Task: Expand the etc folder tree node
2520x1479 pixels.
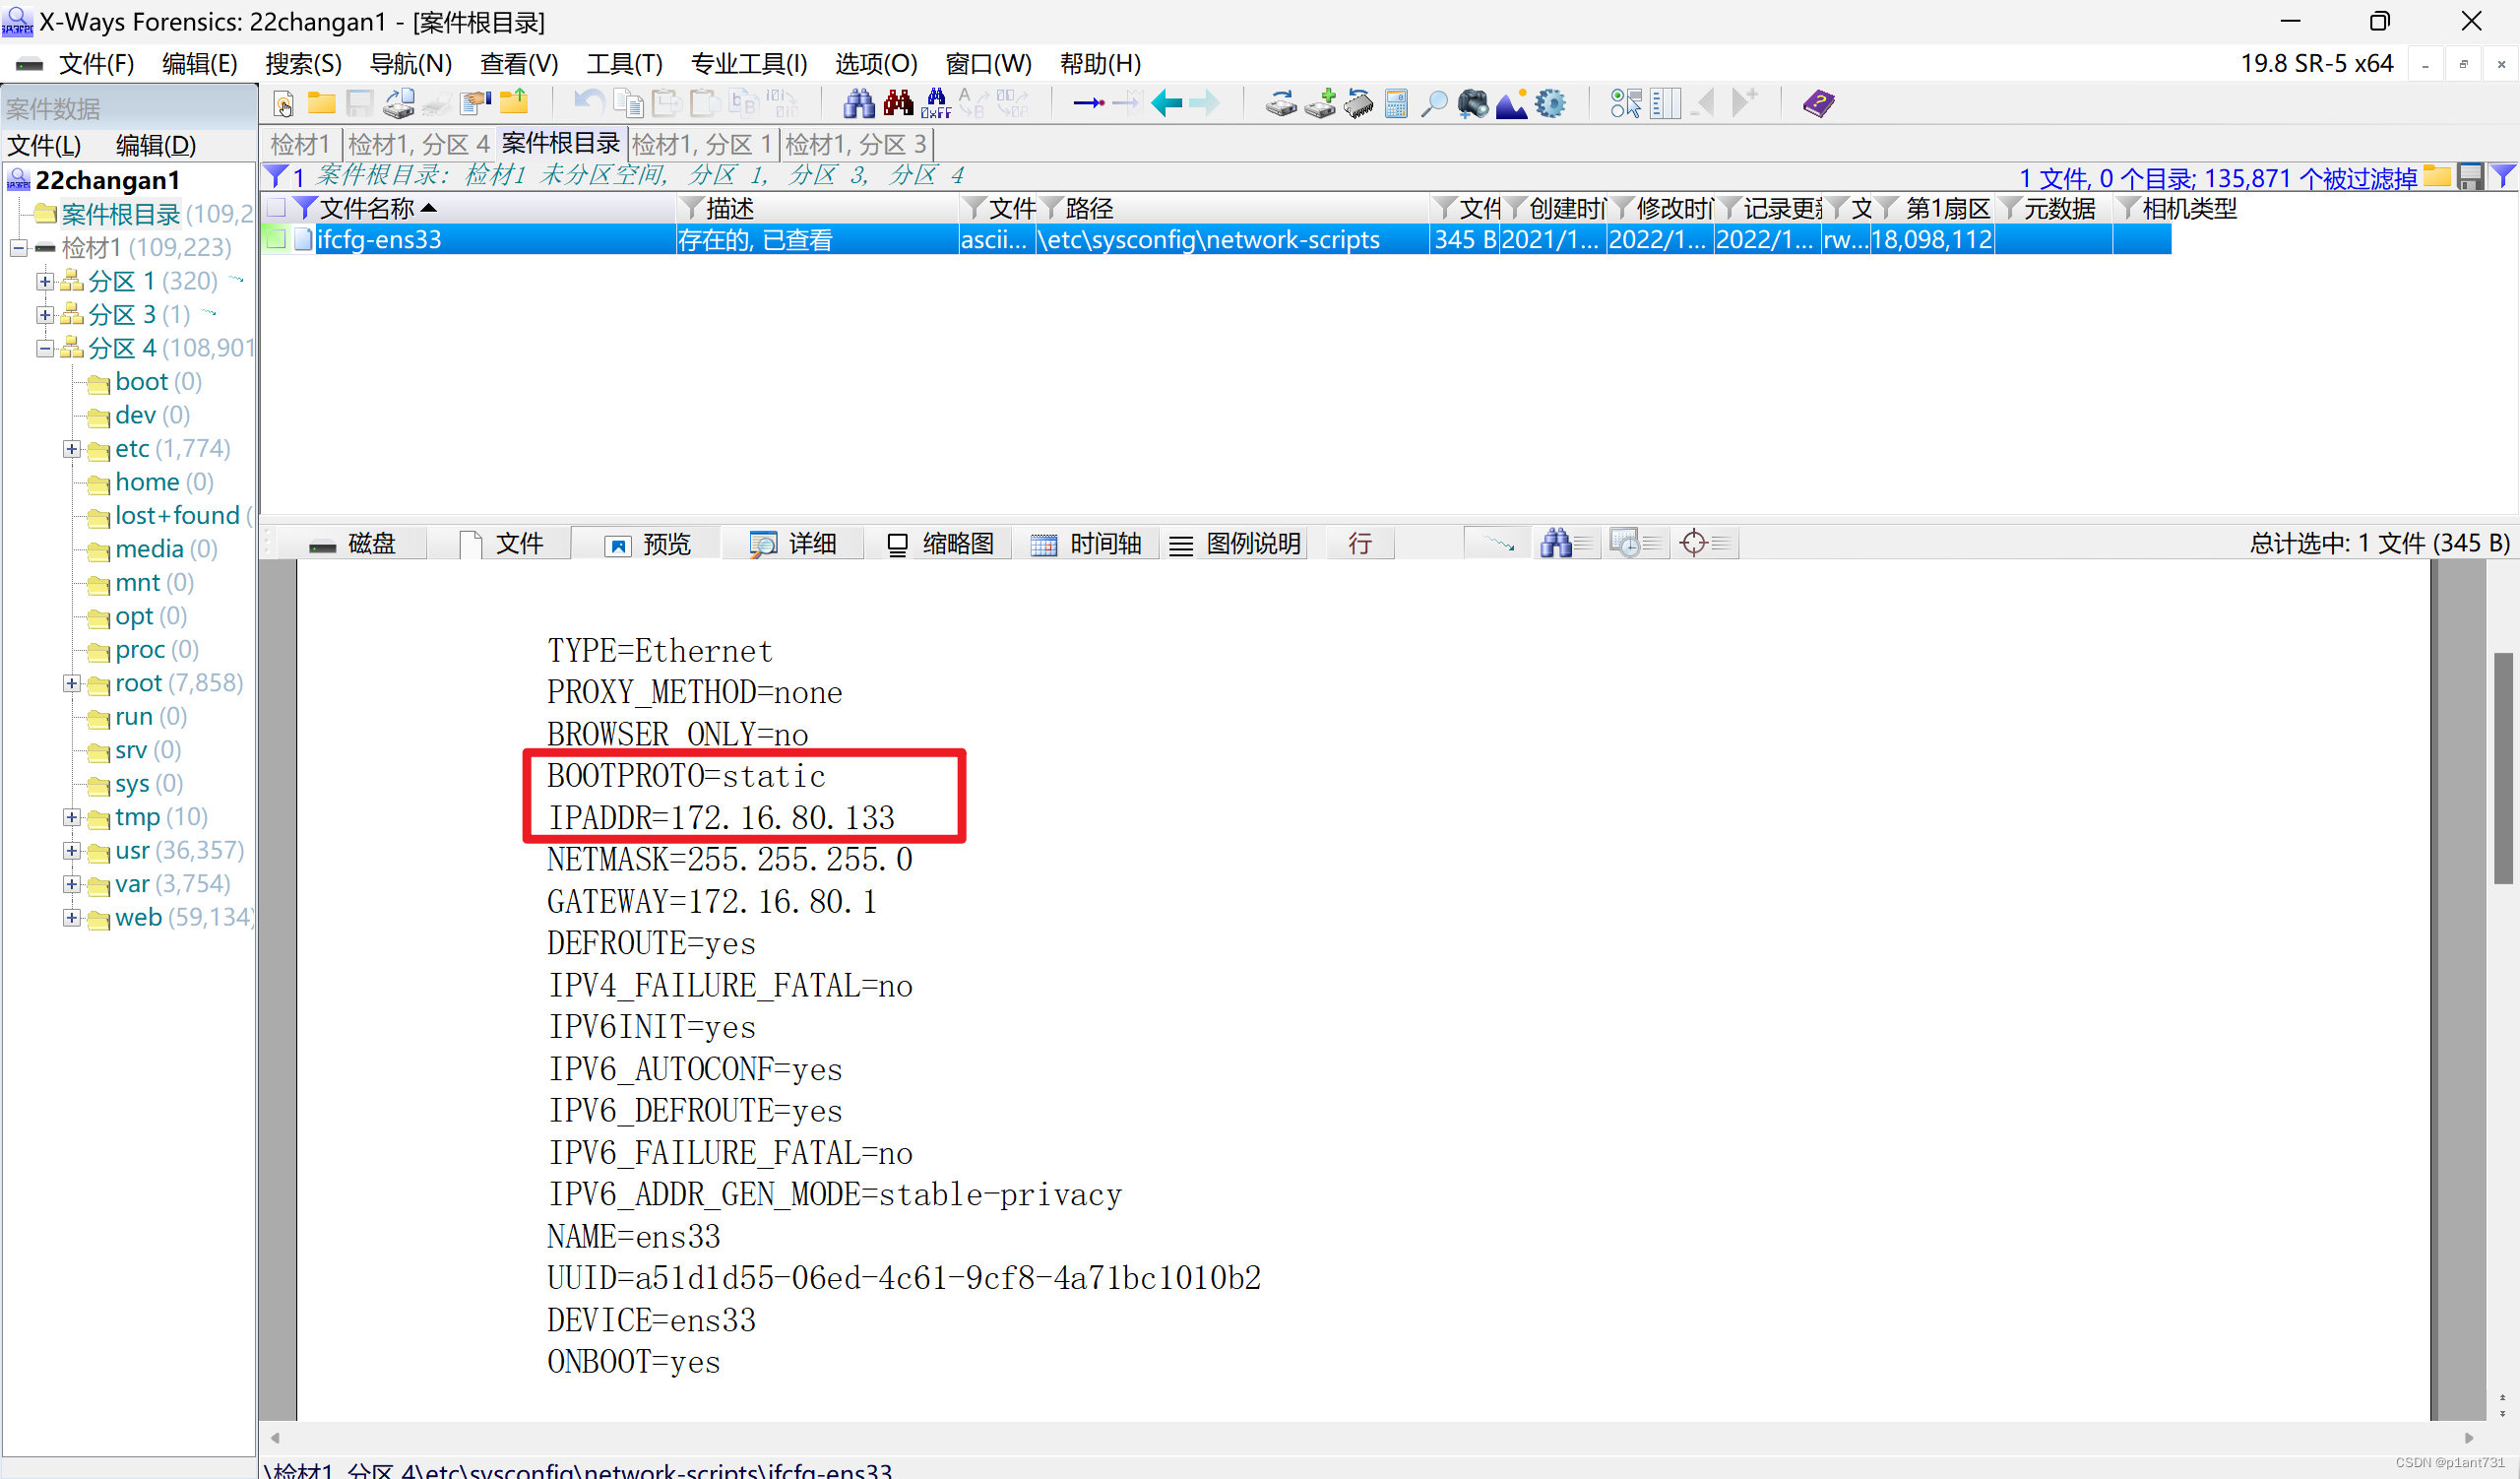Action: [71, 449]
